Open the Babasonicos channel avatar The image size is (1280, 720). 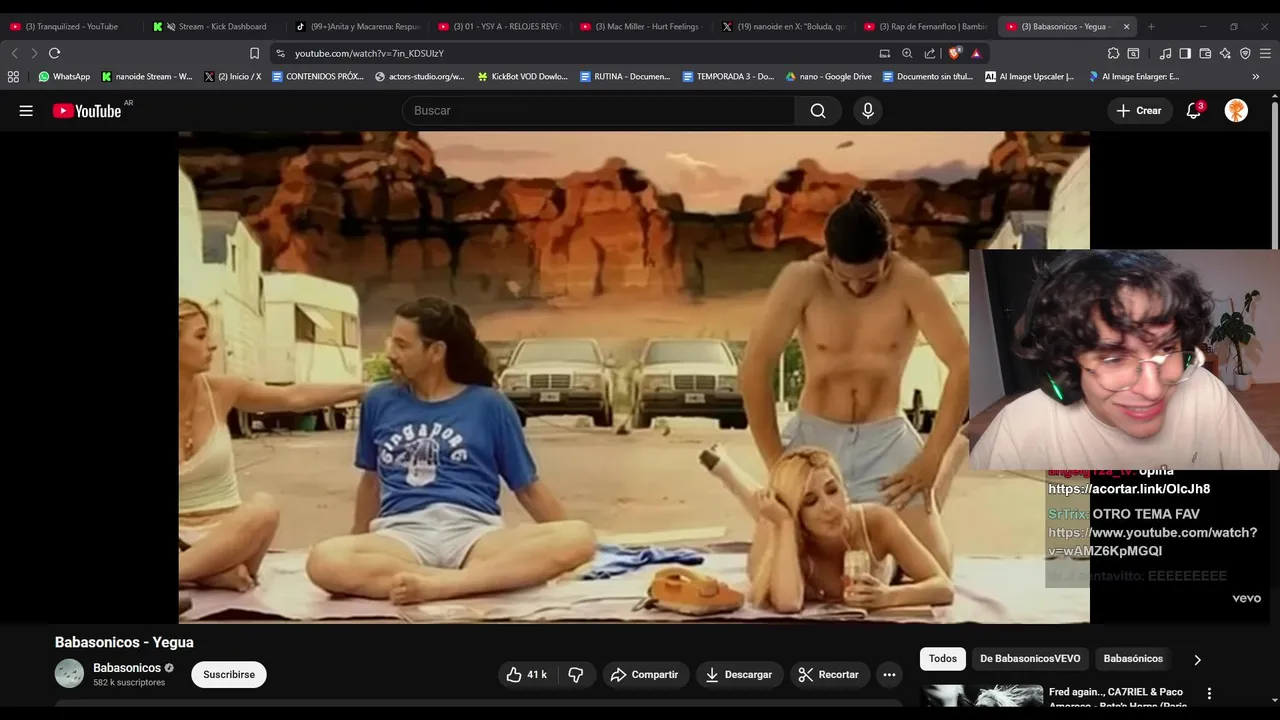point(69,674)
